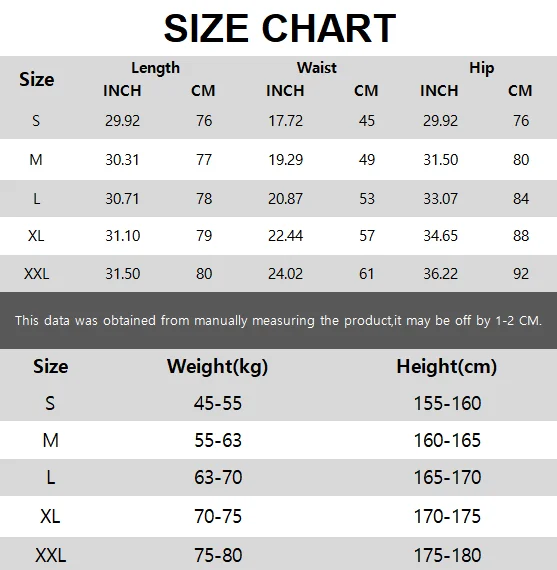This screenshot has width=557, height=570.
Task: Click size L hip value 33.07
Action: pos(440,198)
